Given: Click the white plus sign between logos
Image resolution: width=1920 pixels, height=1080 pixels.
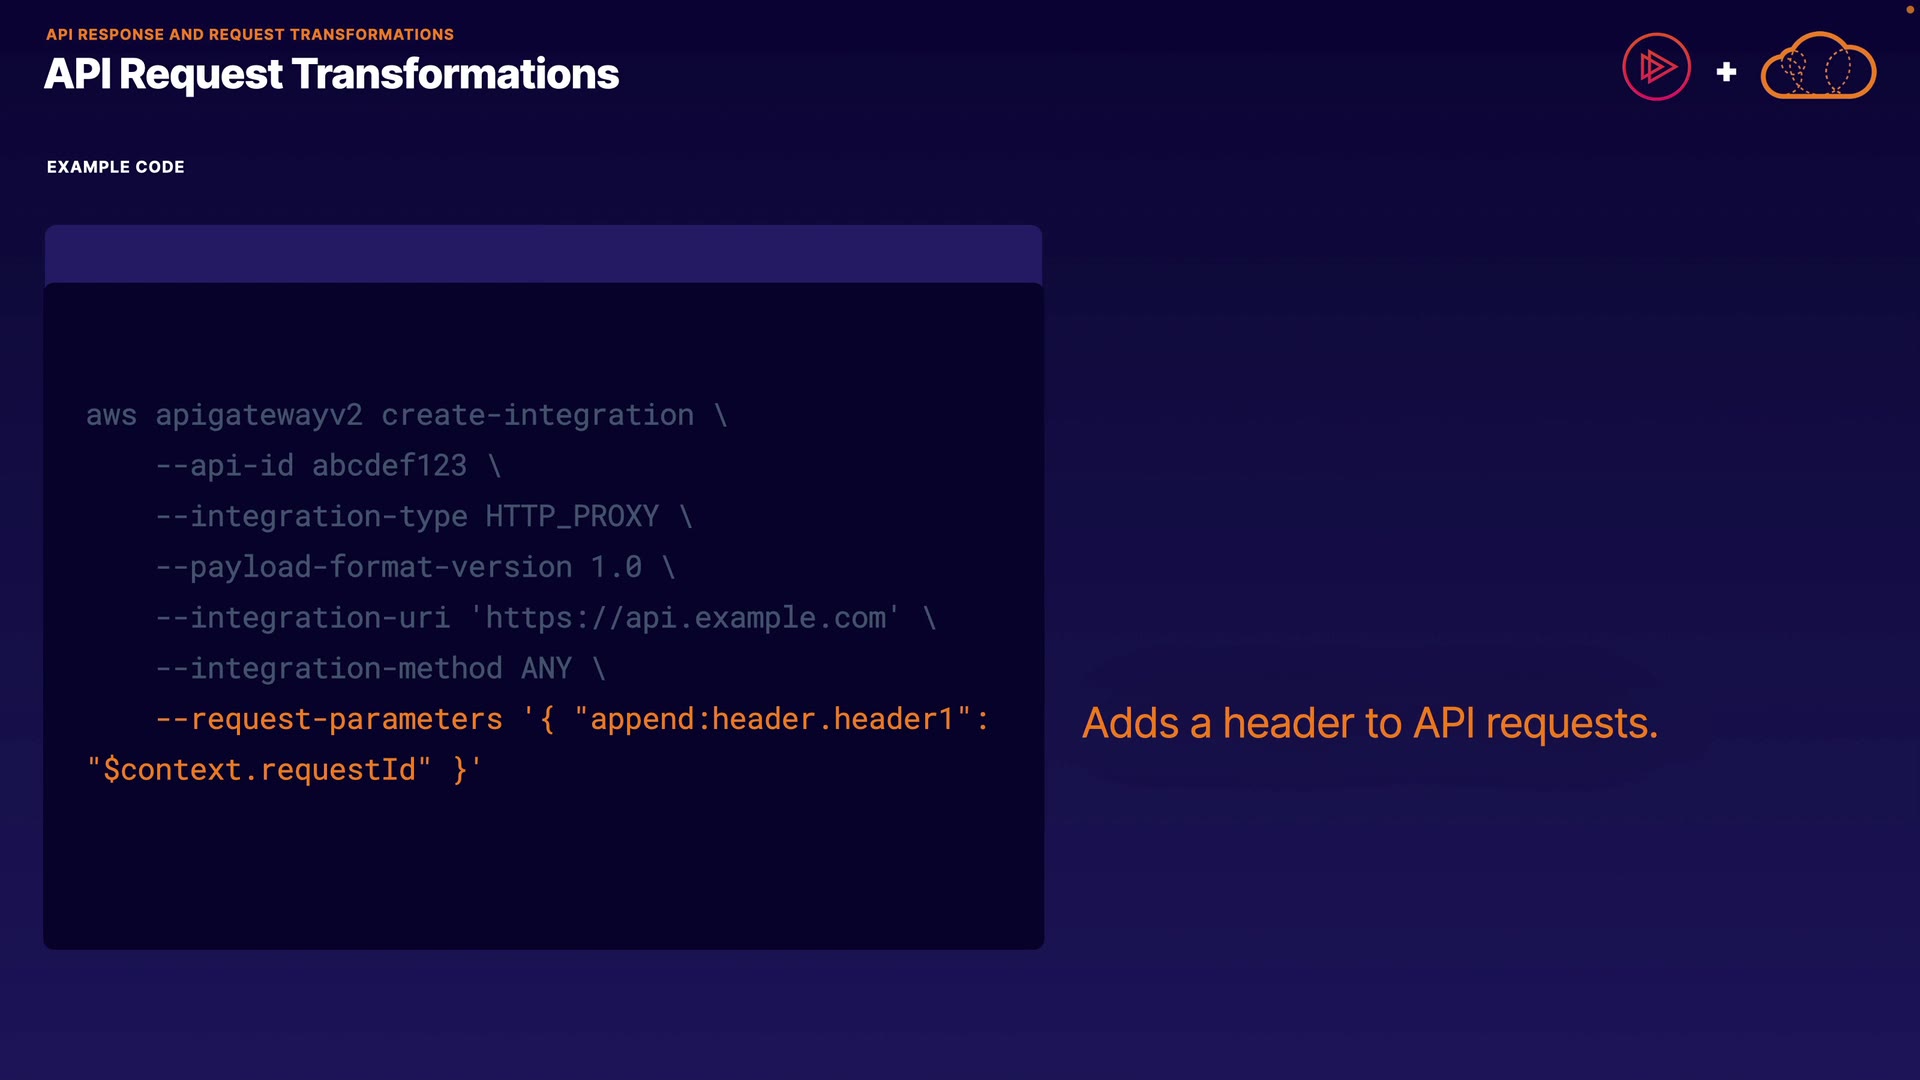Looking at the screenshot, I should tap(1726, 72).
